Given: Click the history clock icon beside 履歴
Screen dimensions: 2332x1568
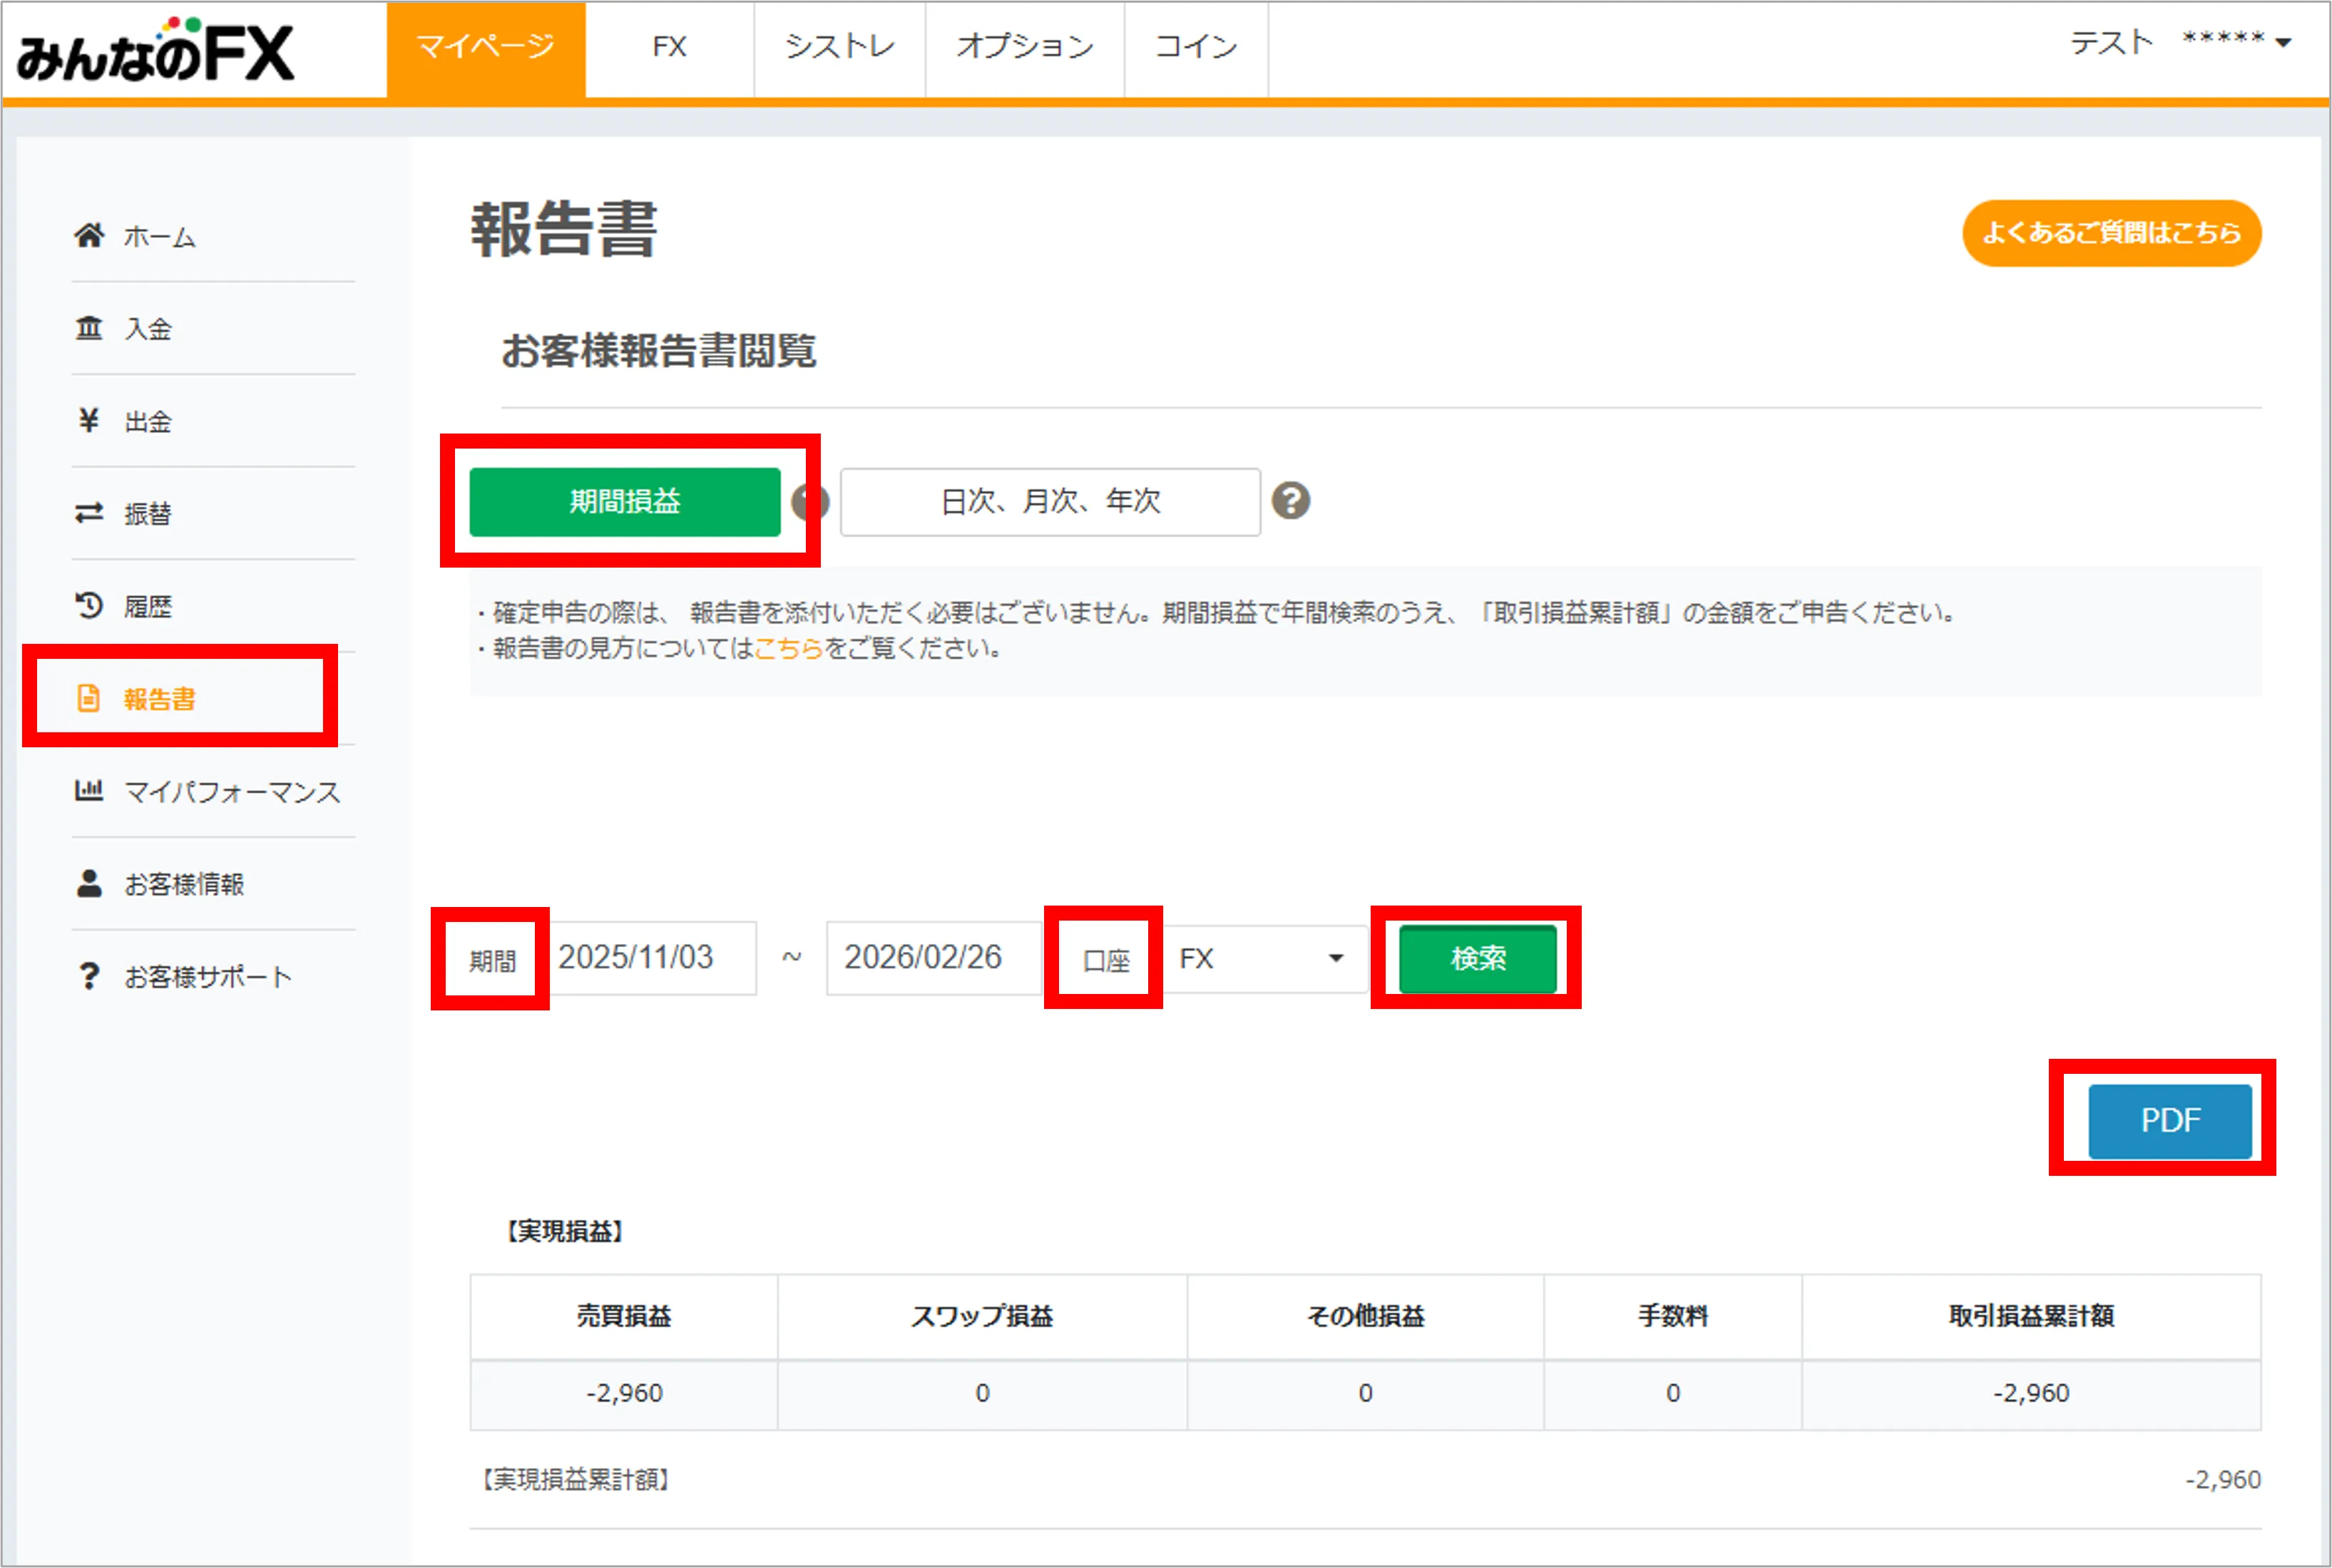Looking at the screenshot, I should coord(89,605).
